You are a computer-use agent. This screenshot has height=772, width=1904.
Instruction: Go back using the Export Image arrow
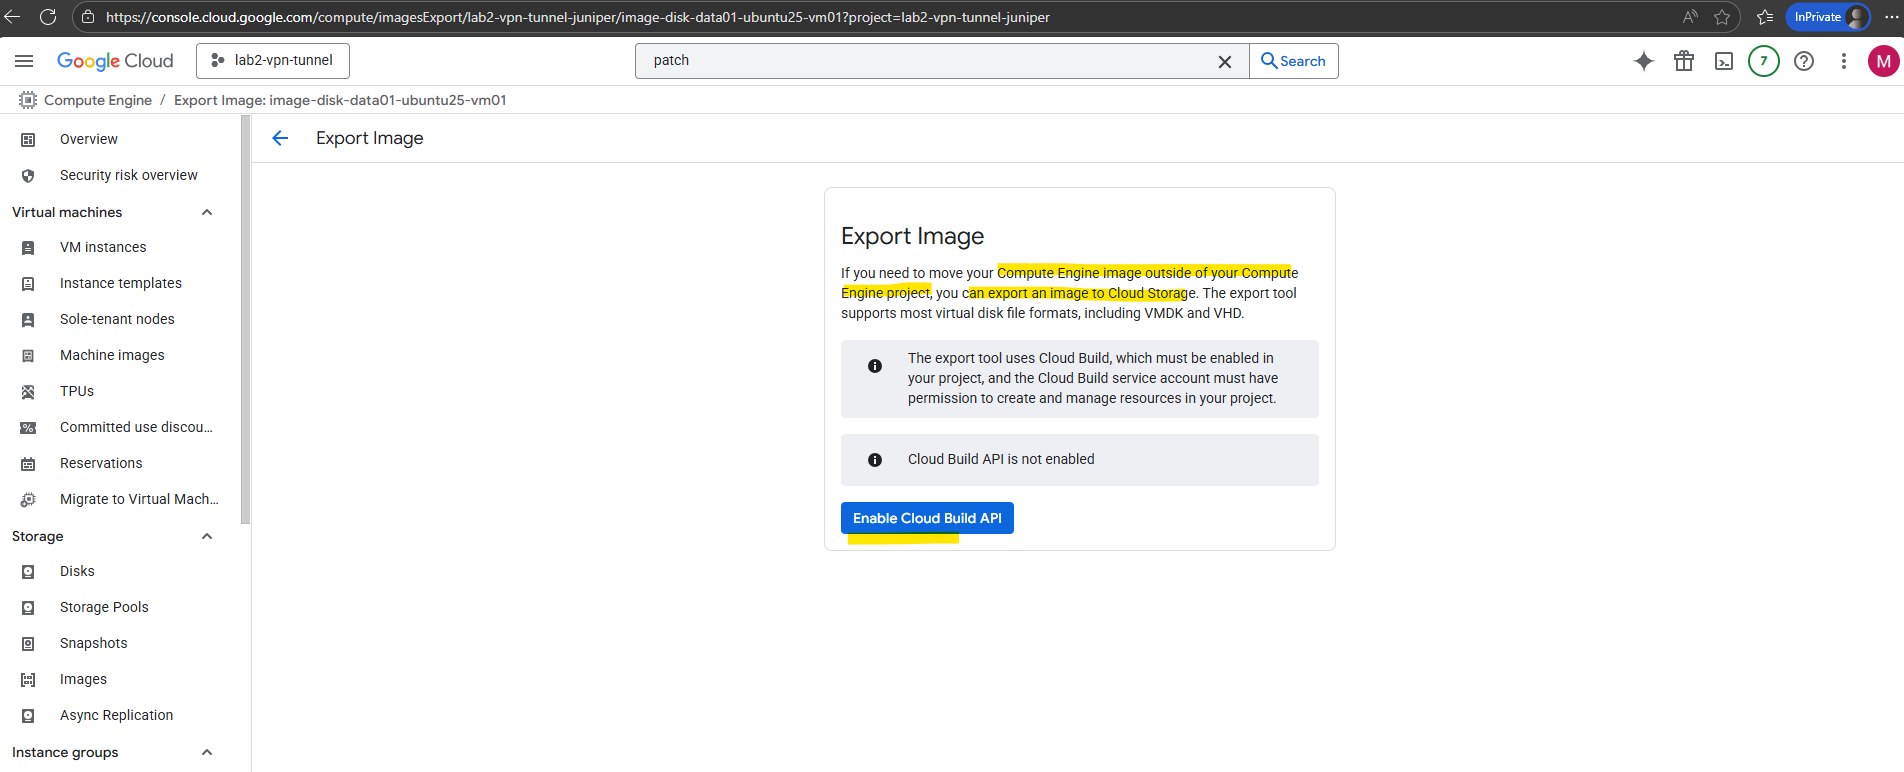click(x=280, y=138)
